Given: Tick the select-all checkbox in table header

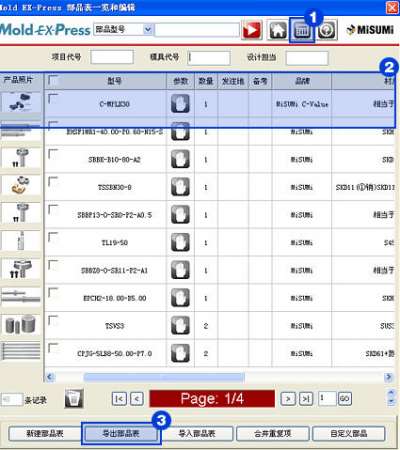Looking at the screenshot, I should click(x=53, y=80).
